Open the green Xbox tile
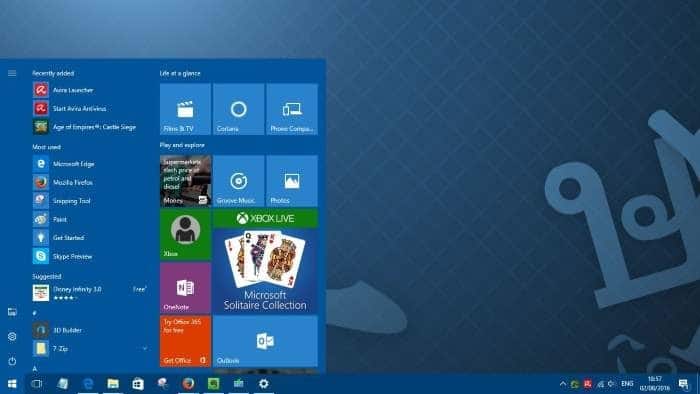 point(185,234)
